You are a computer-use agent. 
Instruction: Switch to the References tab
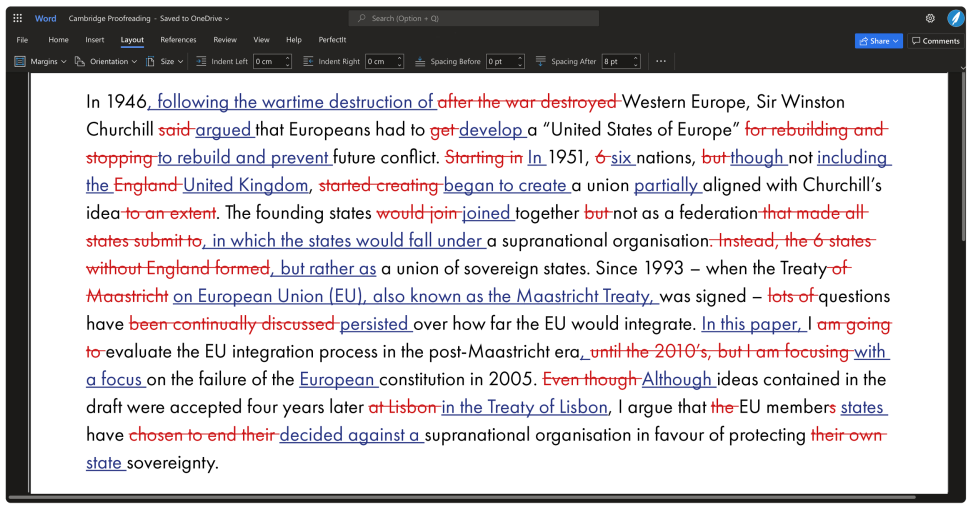click(x=178, y=40)
